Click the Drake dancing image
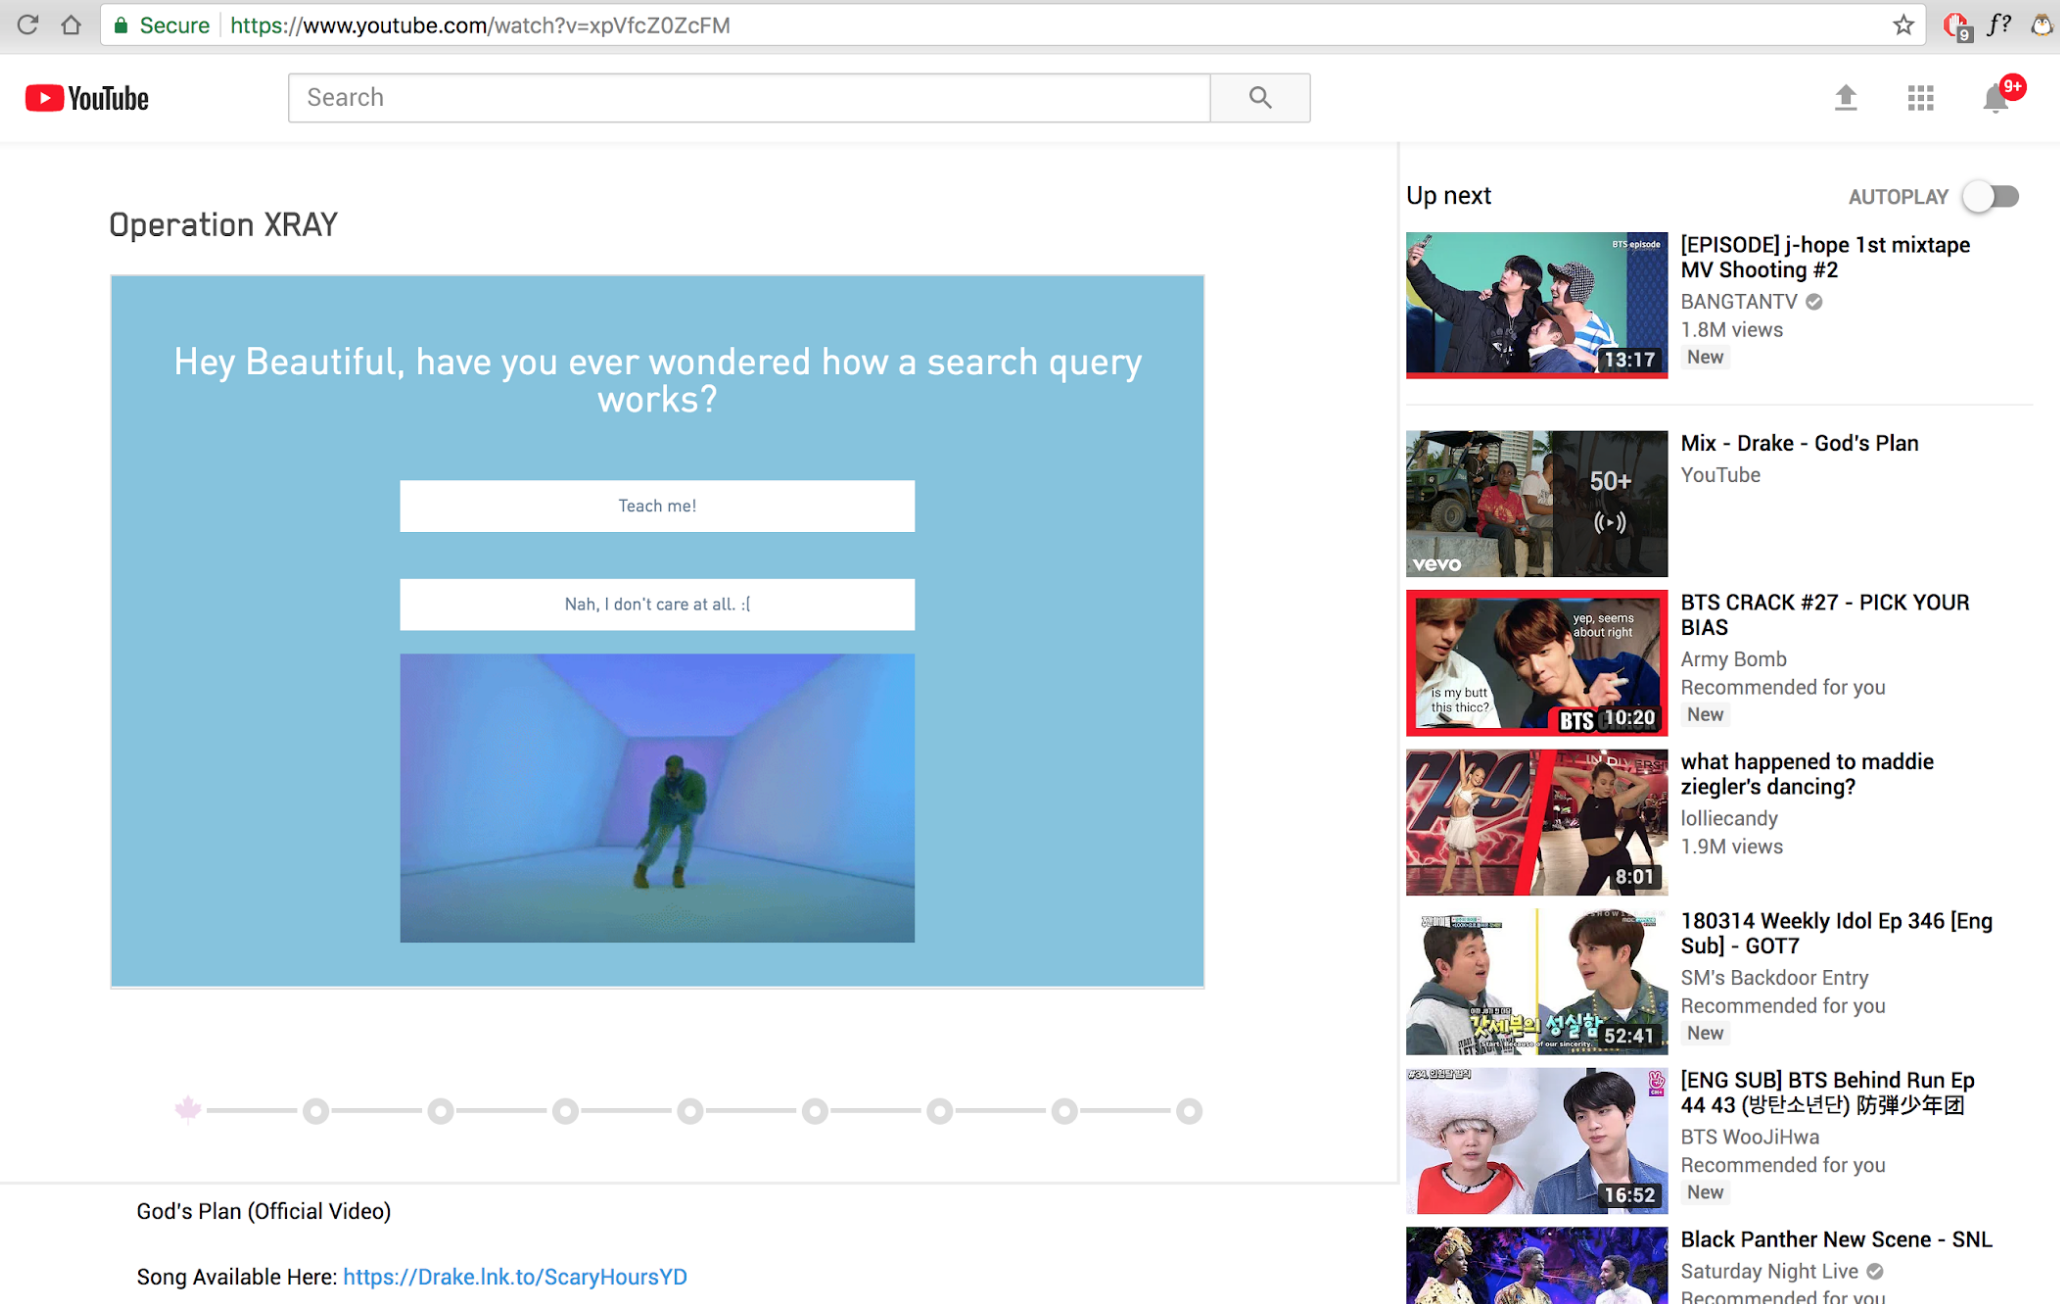 point(657,798)
